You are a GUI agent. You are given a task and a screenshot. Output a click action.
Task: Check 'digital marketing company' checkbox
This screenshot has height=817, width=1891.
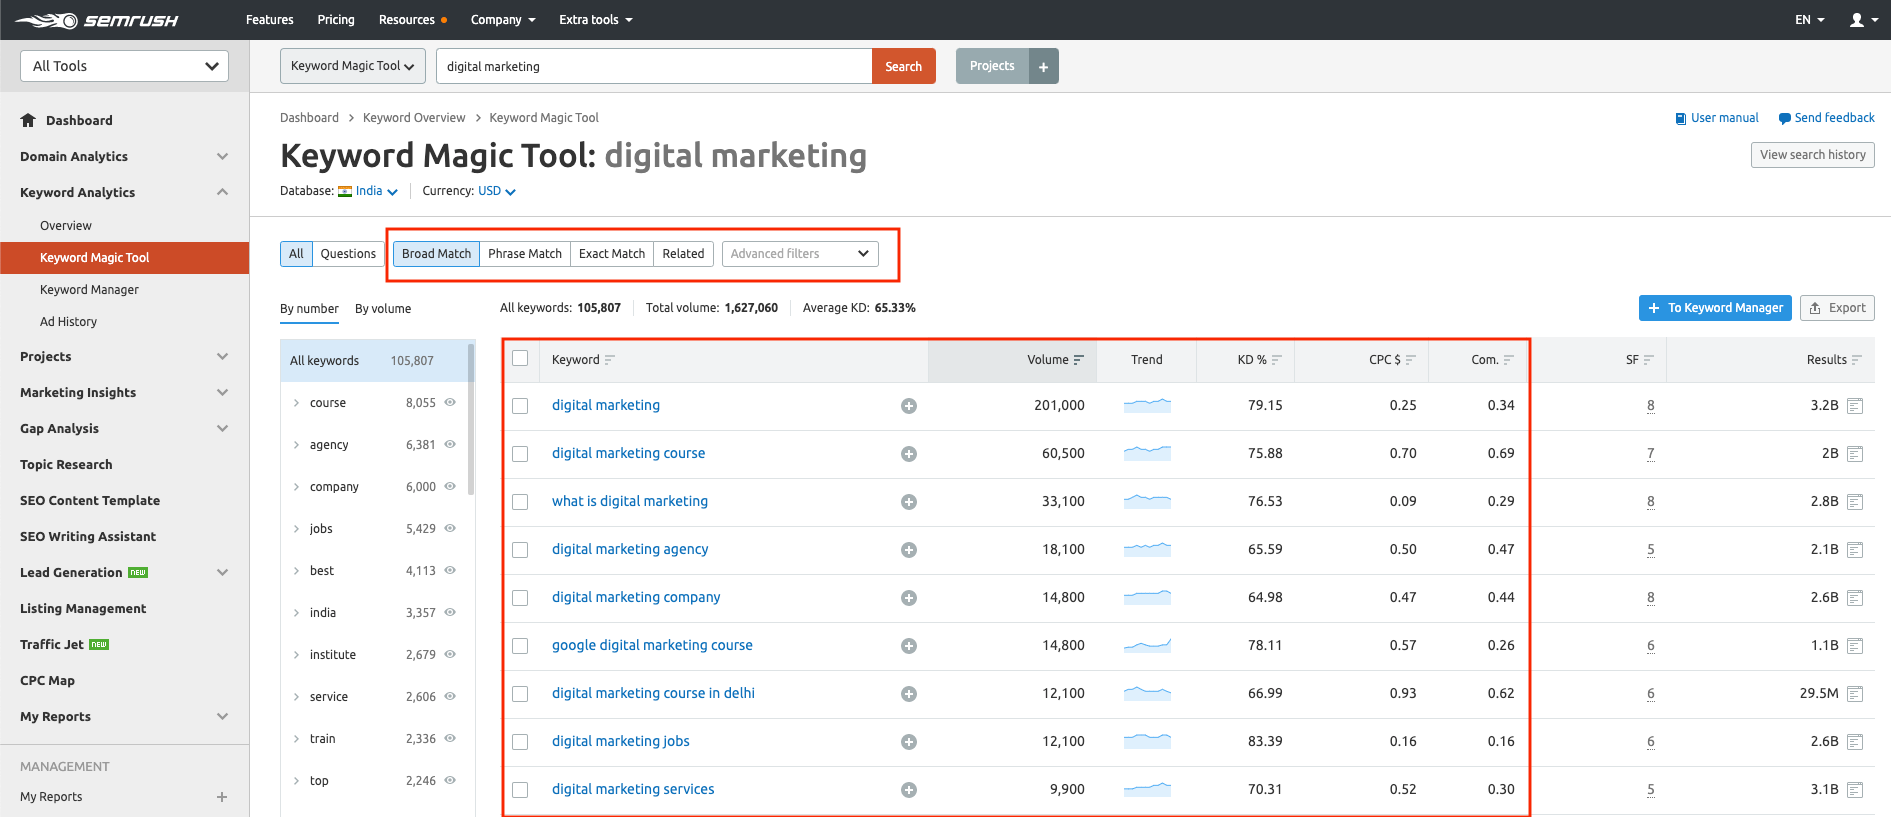point(520,598)
